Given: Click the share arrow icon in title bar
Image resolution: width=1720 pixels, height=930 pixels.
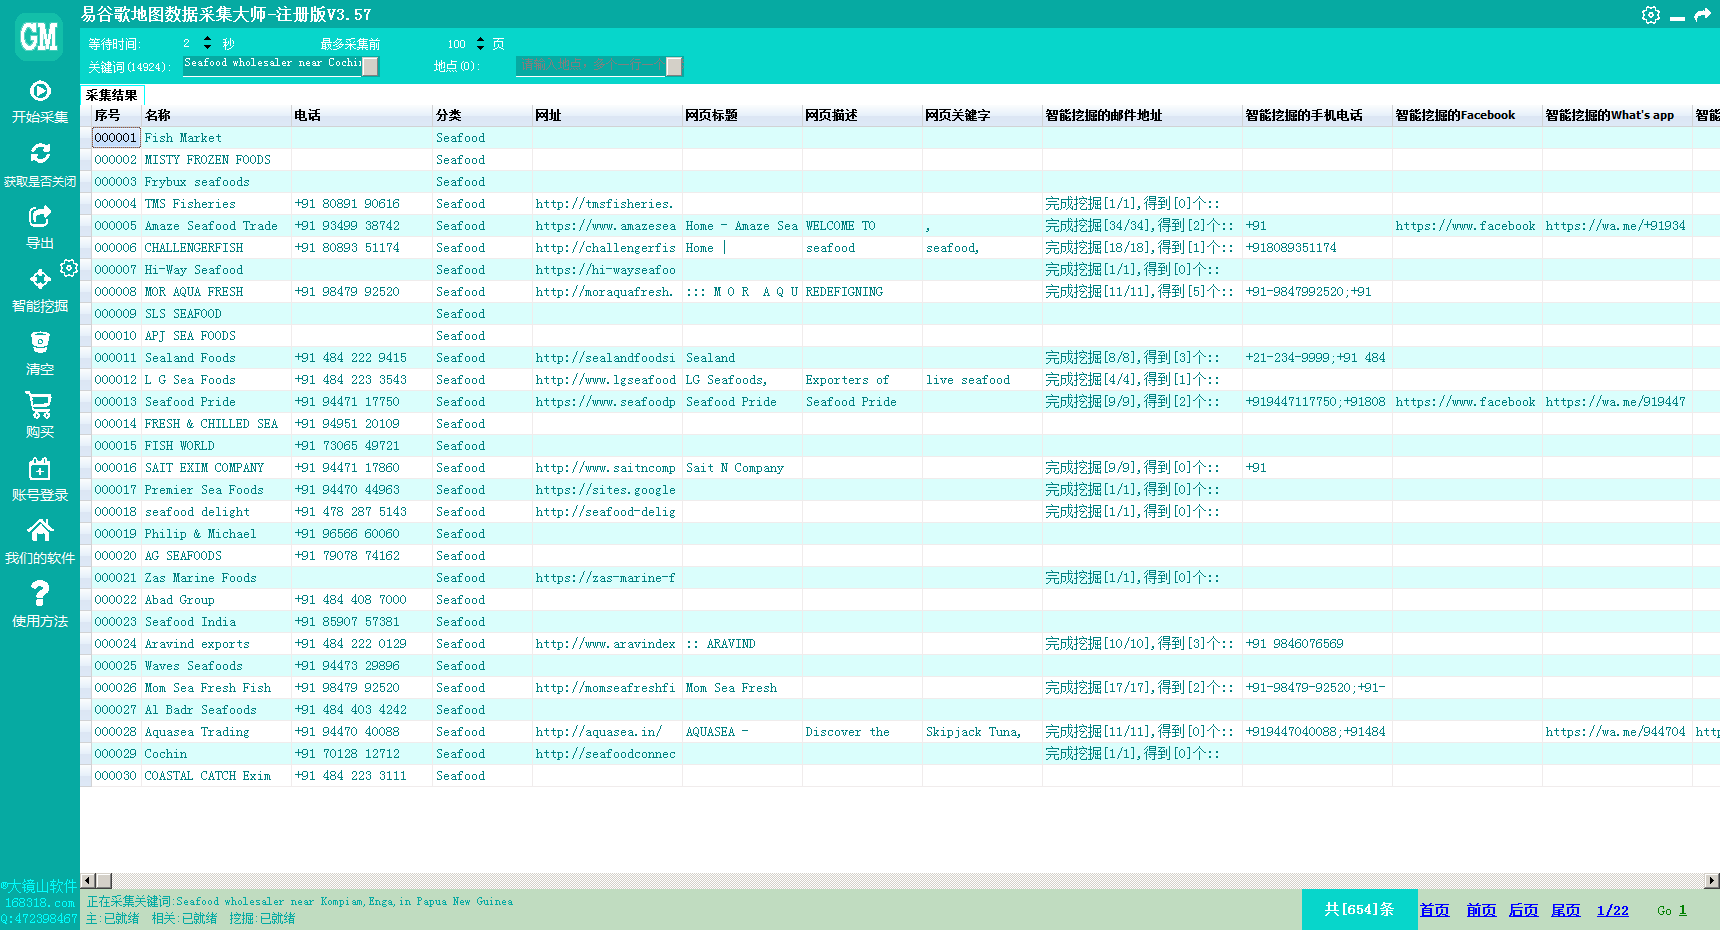Looking at the screenshot, I should [1702, 15].
